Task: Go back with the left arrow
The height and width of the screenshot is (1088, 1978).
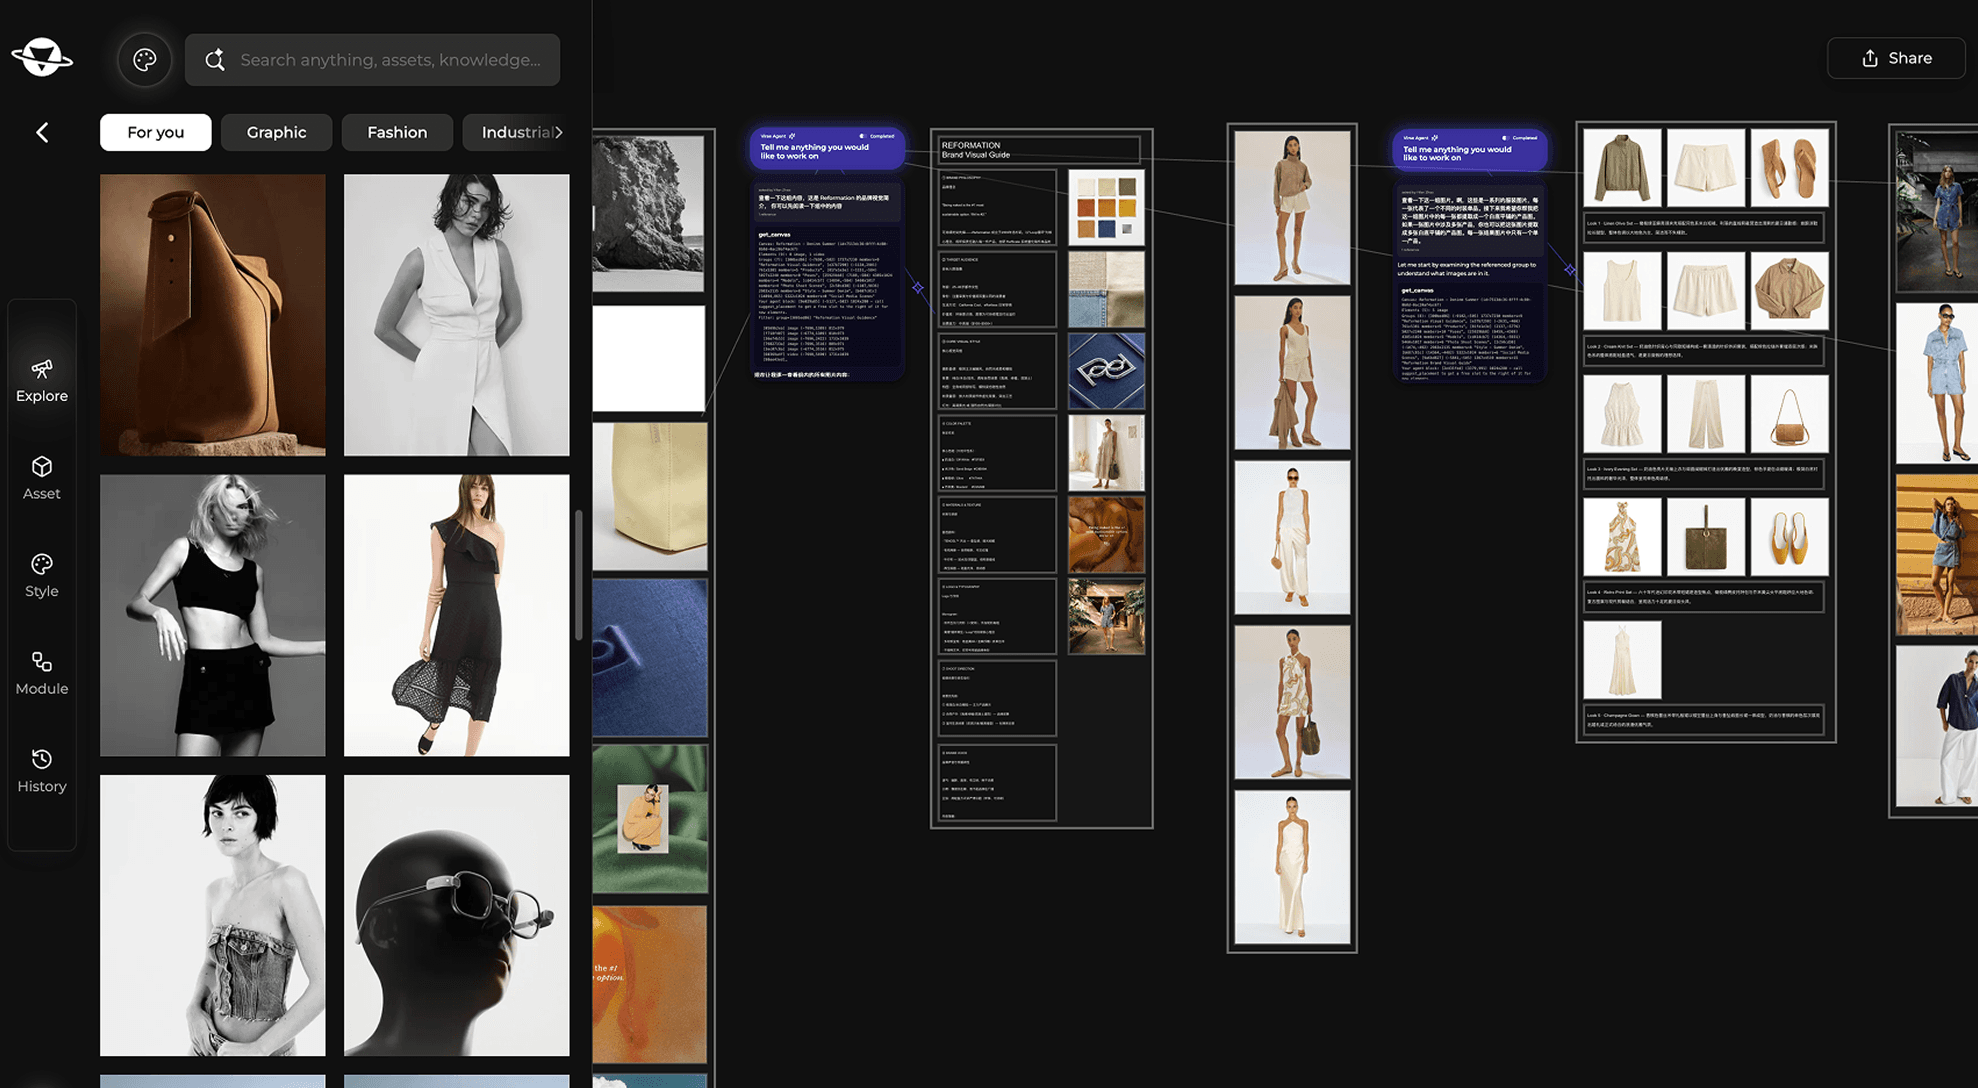Action: pyautogui.click(x=42, y=132)
